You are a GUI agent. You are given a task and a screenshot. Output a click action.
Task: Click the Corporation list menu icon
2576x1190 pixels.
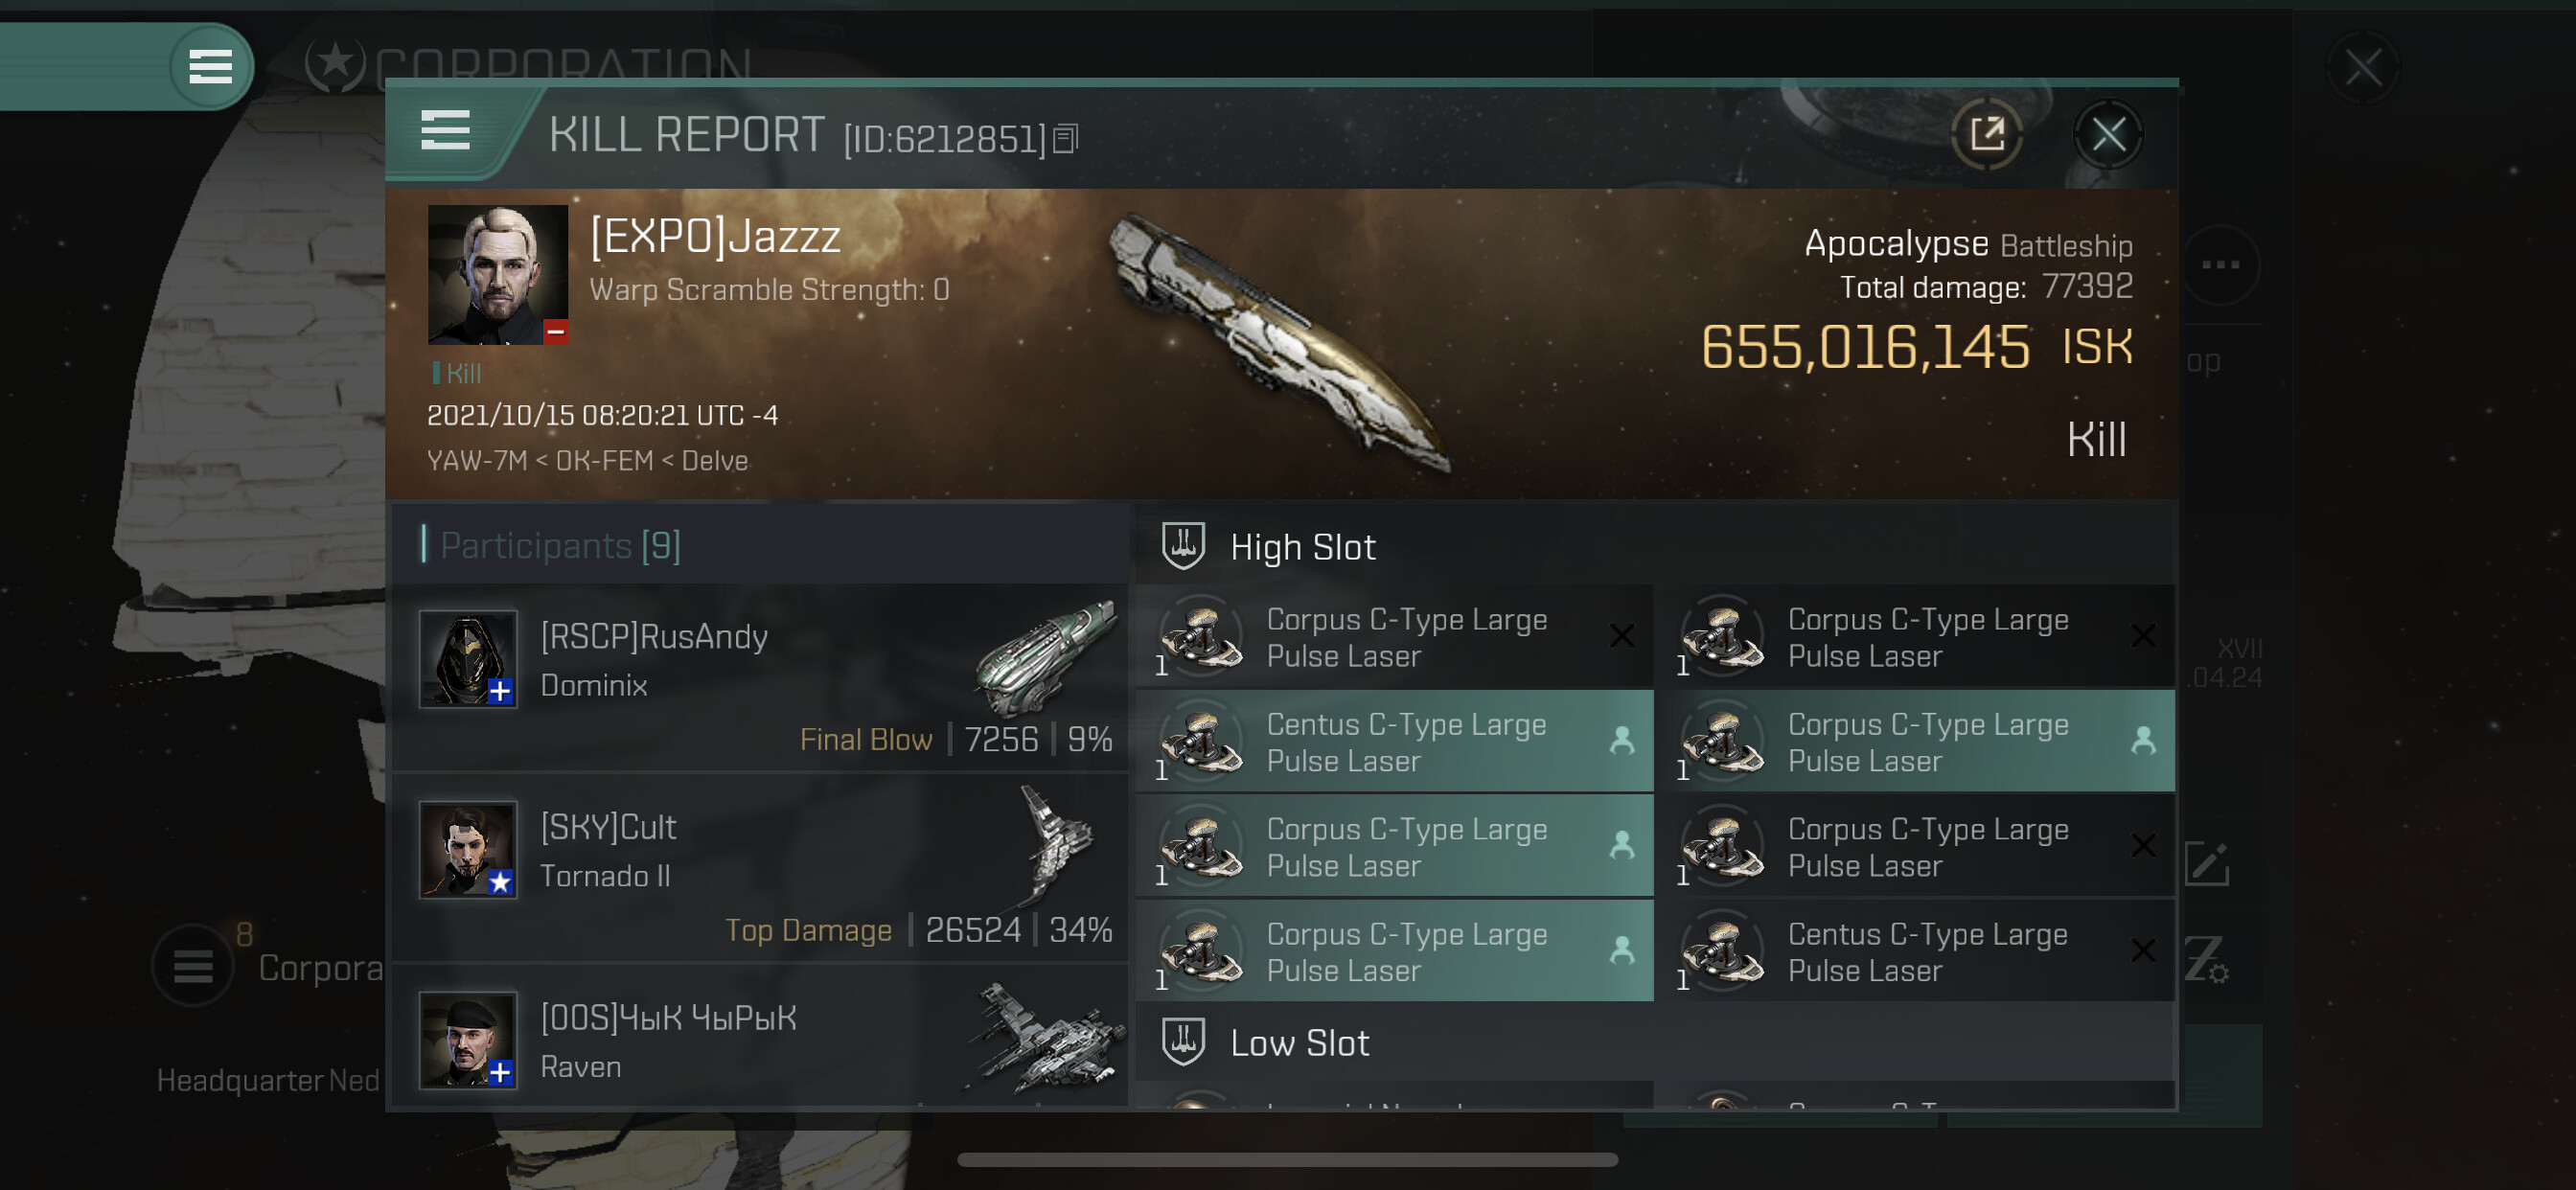(x=193, y=967)
